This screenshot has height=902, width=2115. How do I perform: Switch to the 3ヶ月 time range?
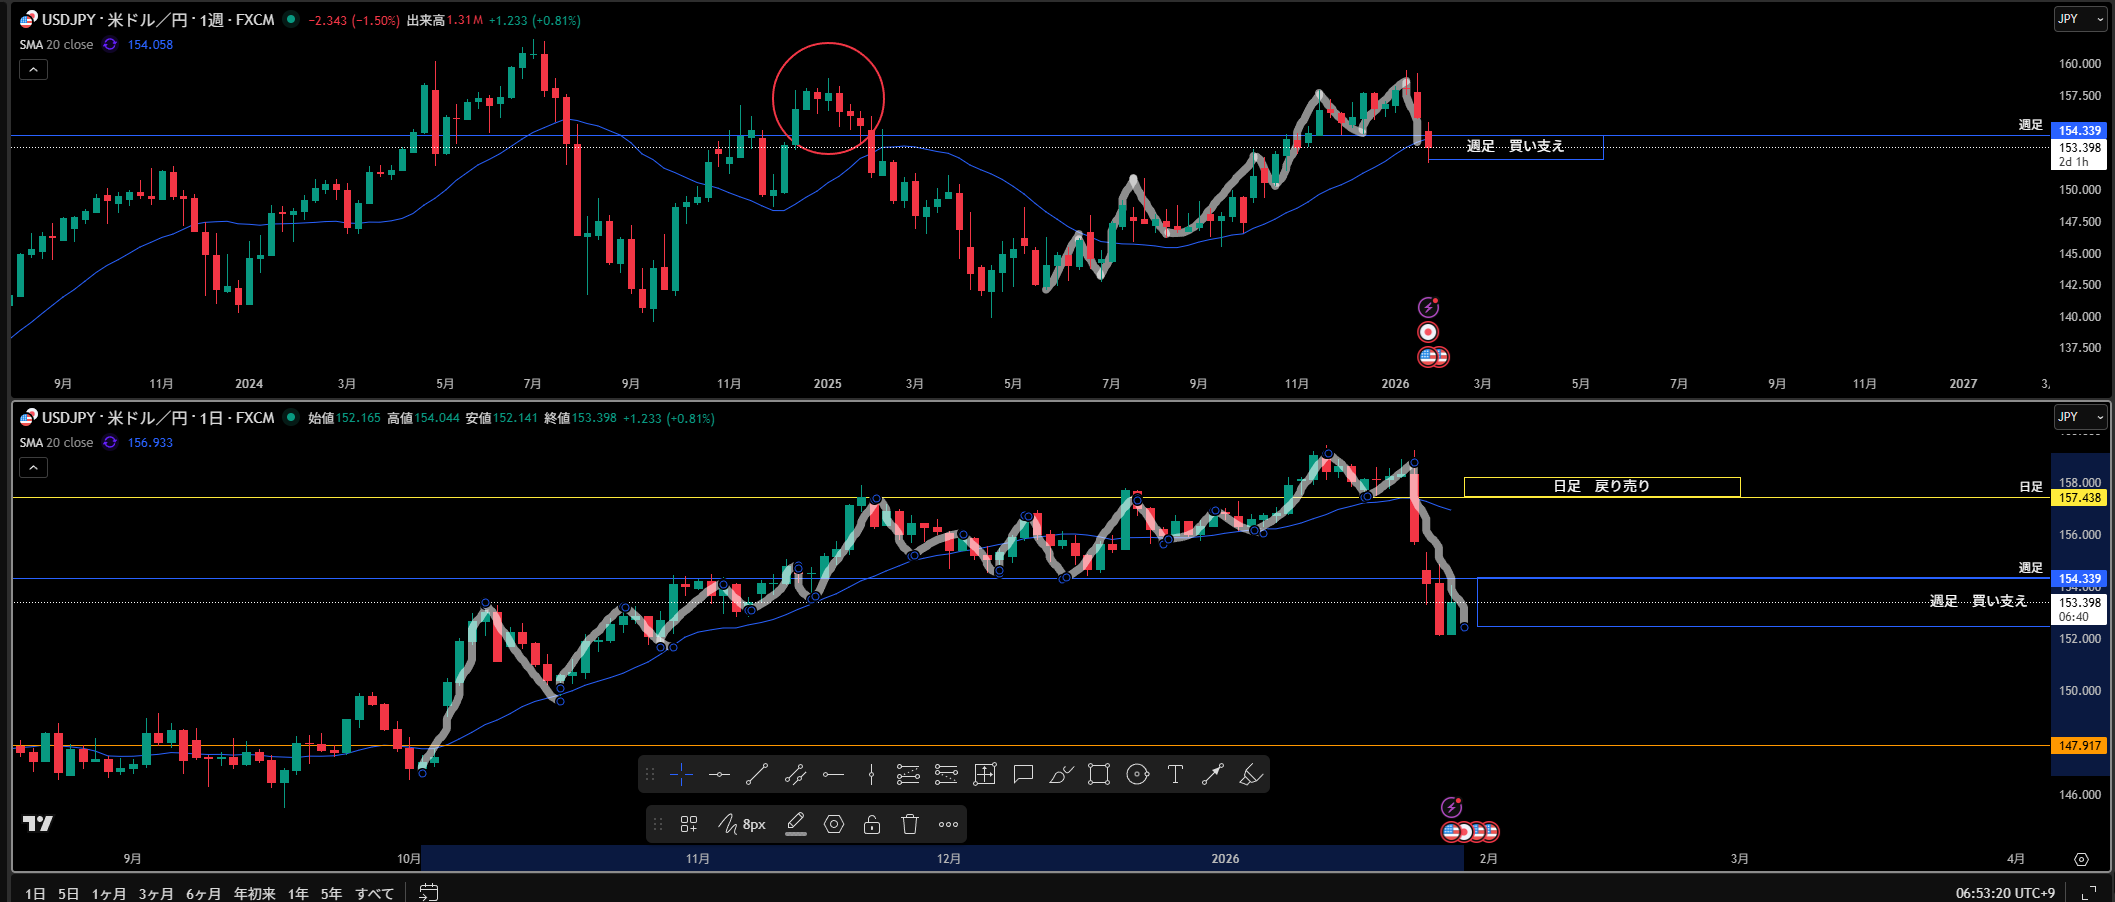(x=155, y=893)
